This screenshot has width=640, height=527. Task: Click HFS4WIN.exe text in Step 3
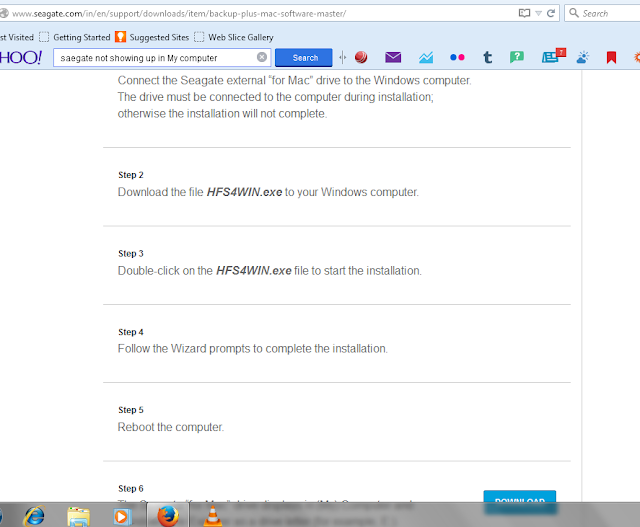click(253, 271)
